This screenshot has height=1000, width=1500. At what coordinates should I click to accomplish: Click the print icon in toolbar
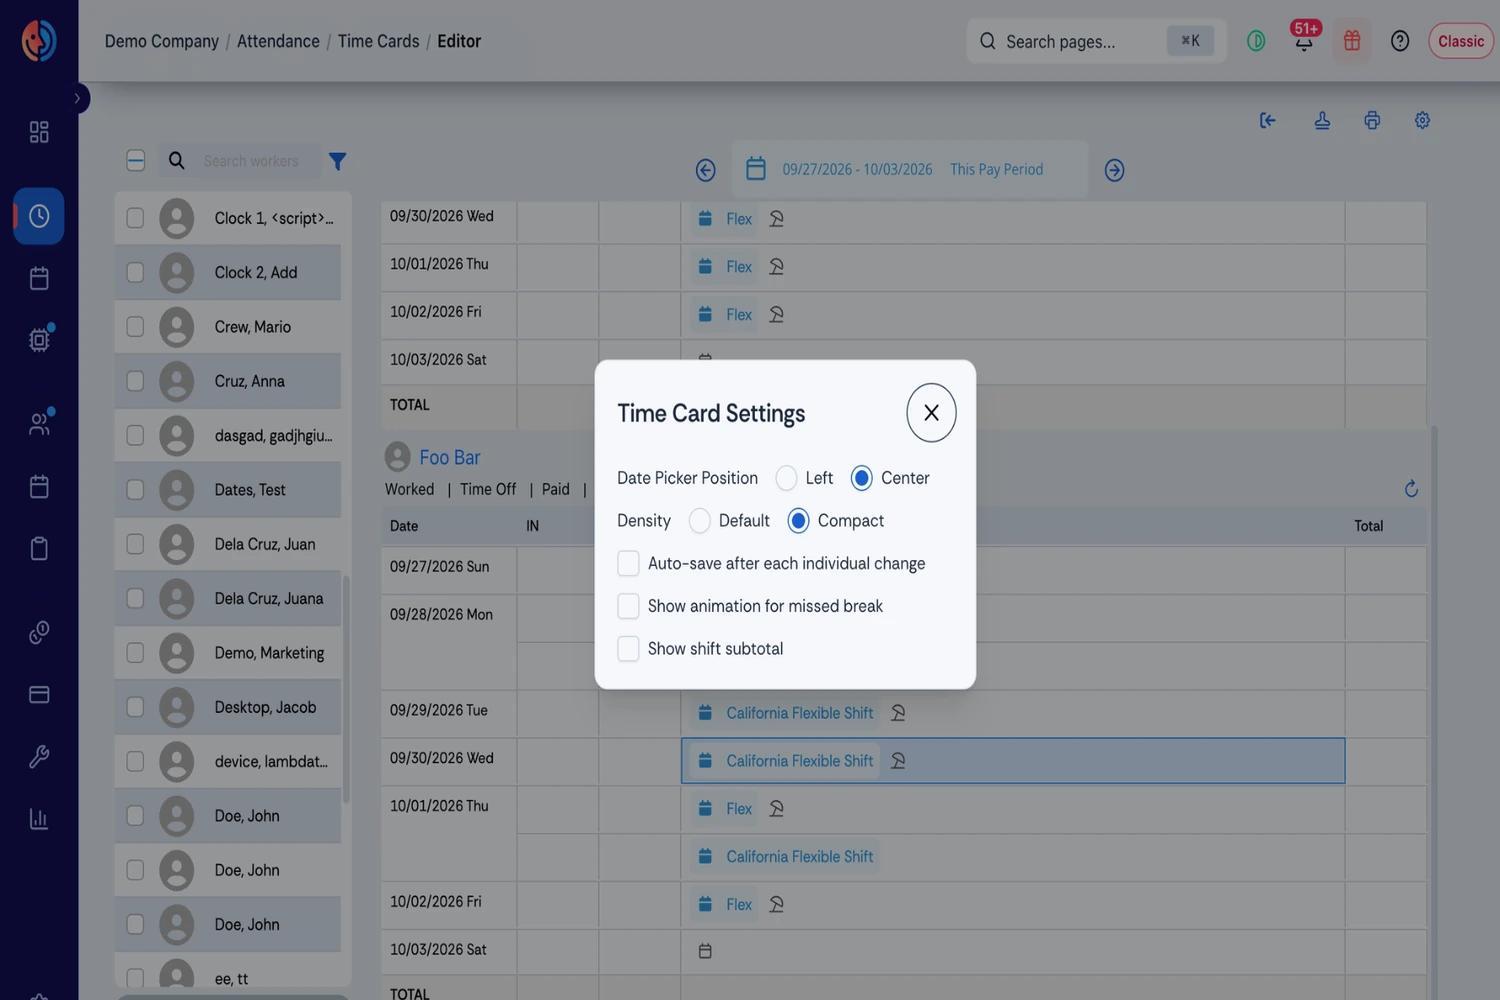(x=1372, y=120)
